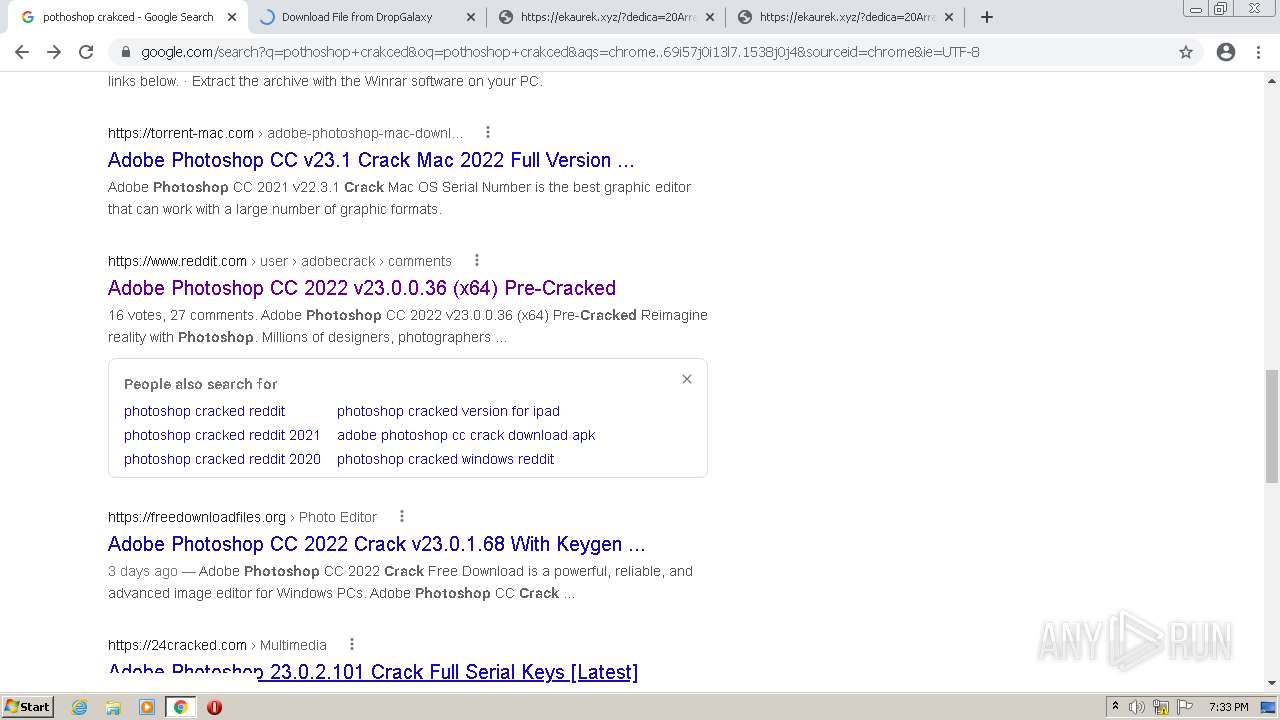Open Photoshop 23.0.2.101 Crack Serial Keys link
This screenshot has height=720, width=1280.
(373, 672)
